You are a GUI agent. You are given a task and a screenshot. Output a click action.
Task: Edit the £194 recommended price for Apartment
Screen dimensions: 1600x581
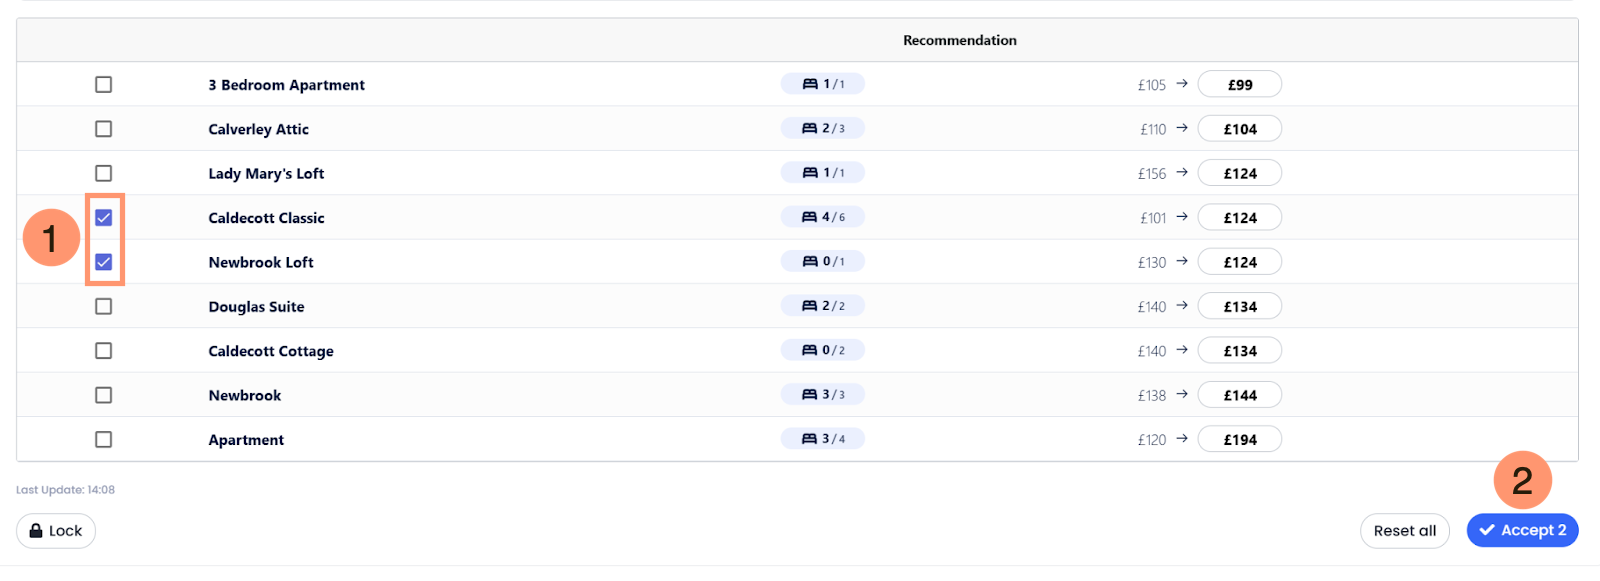[1240, 440]
